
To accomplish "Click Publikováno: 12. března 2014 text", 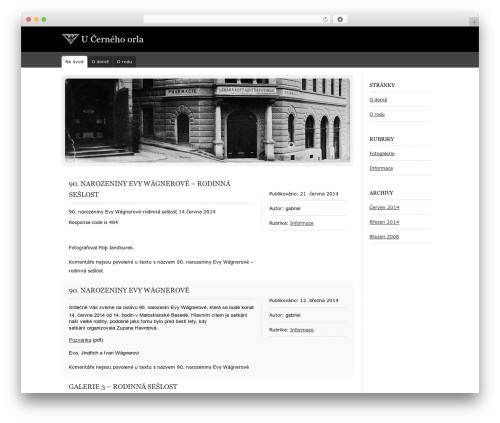I will point(304,301).
